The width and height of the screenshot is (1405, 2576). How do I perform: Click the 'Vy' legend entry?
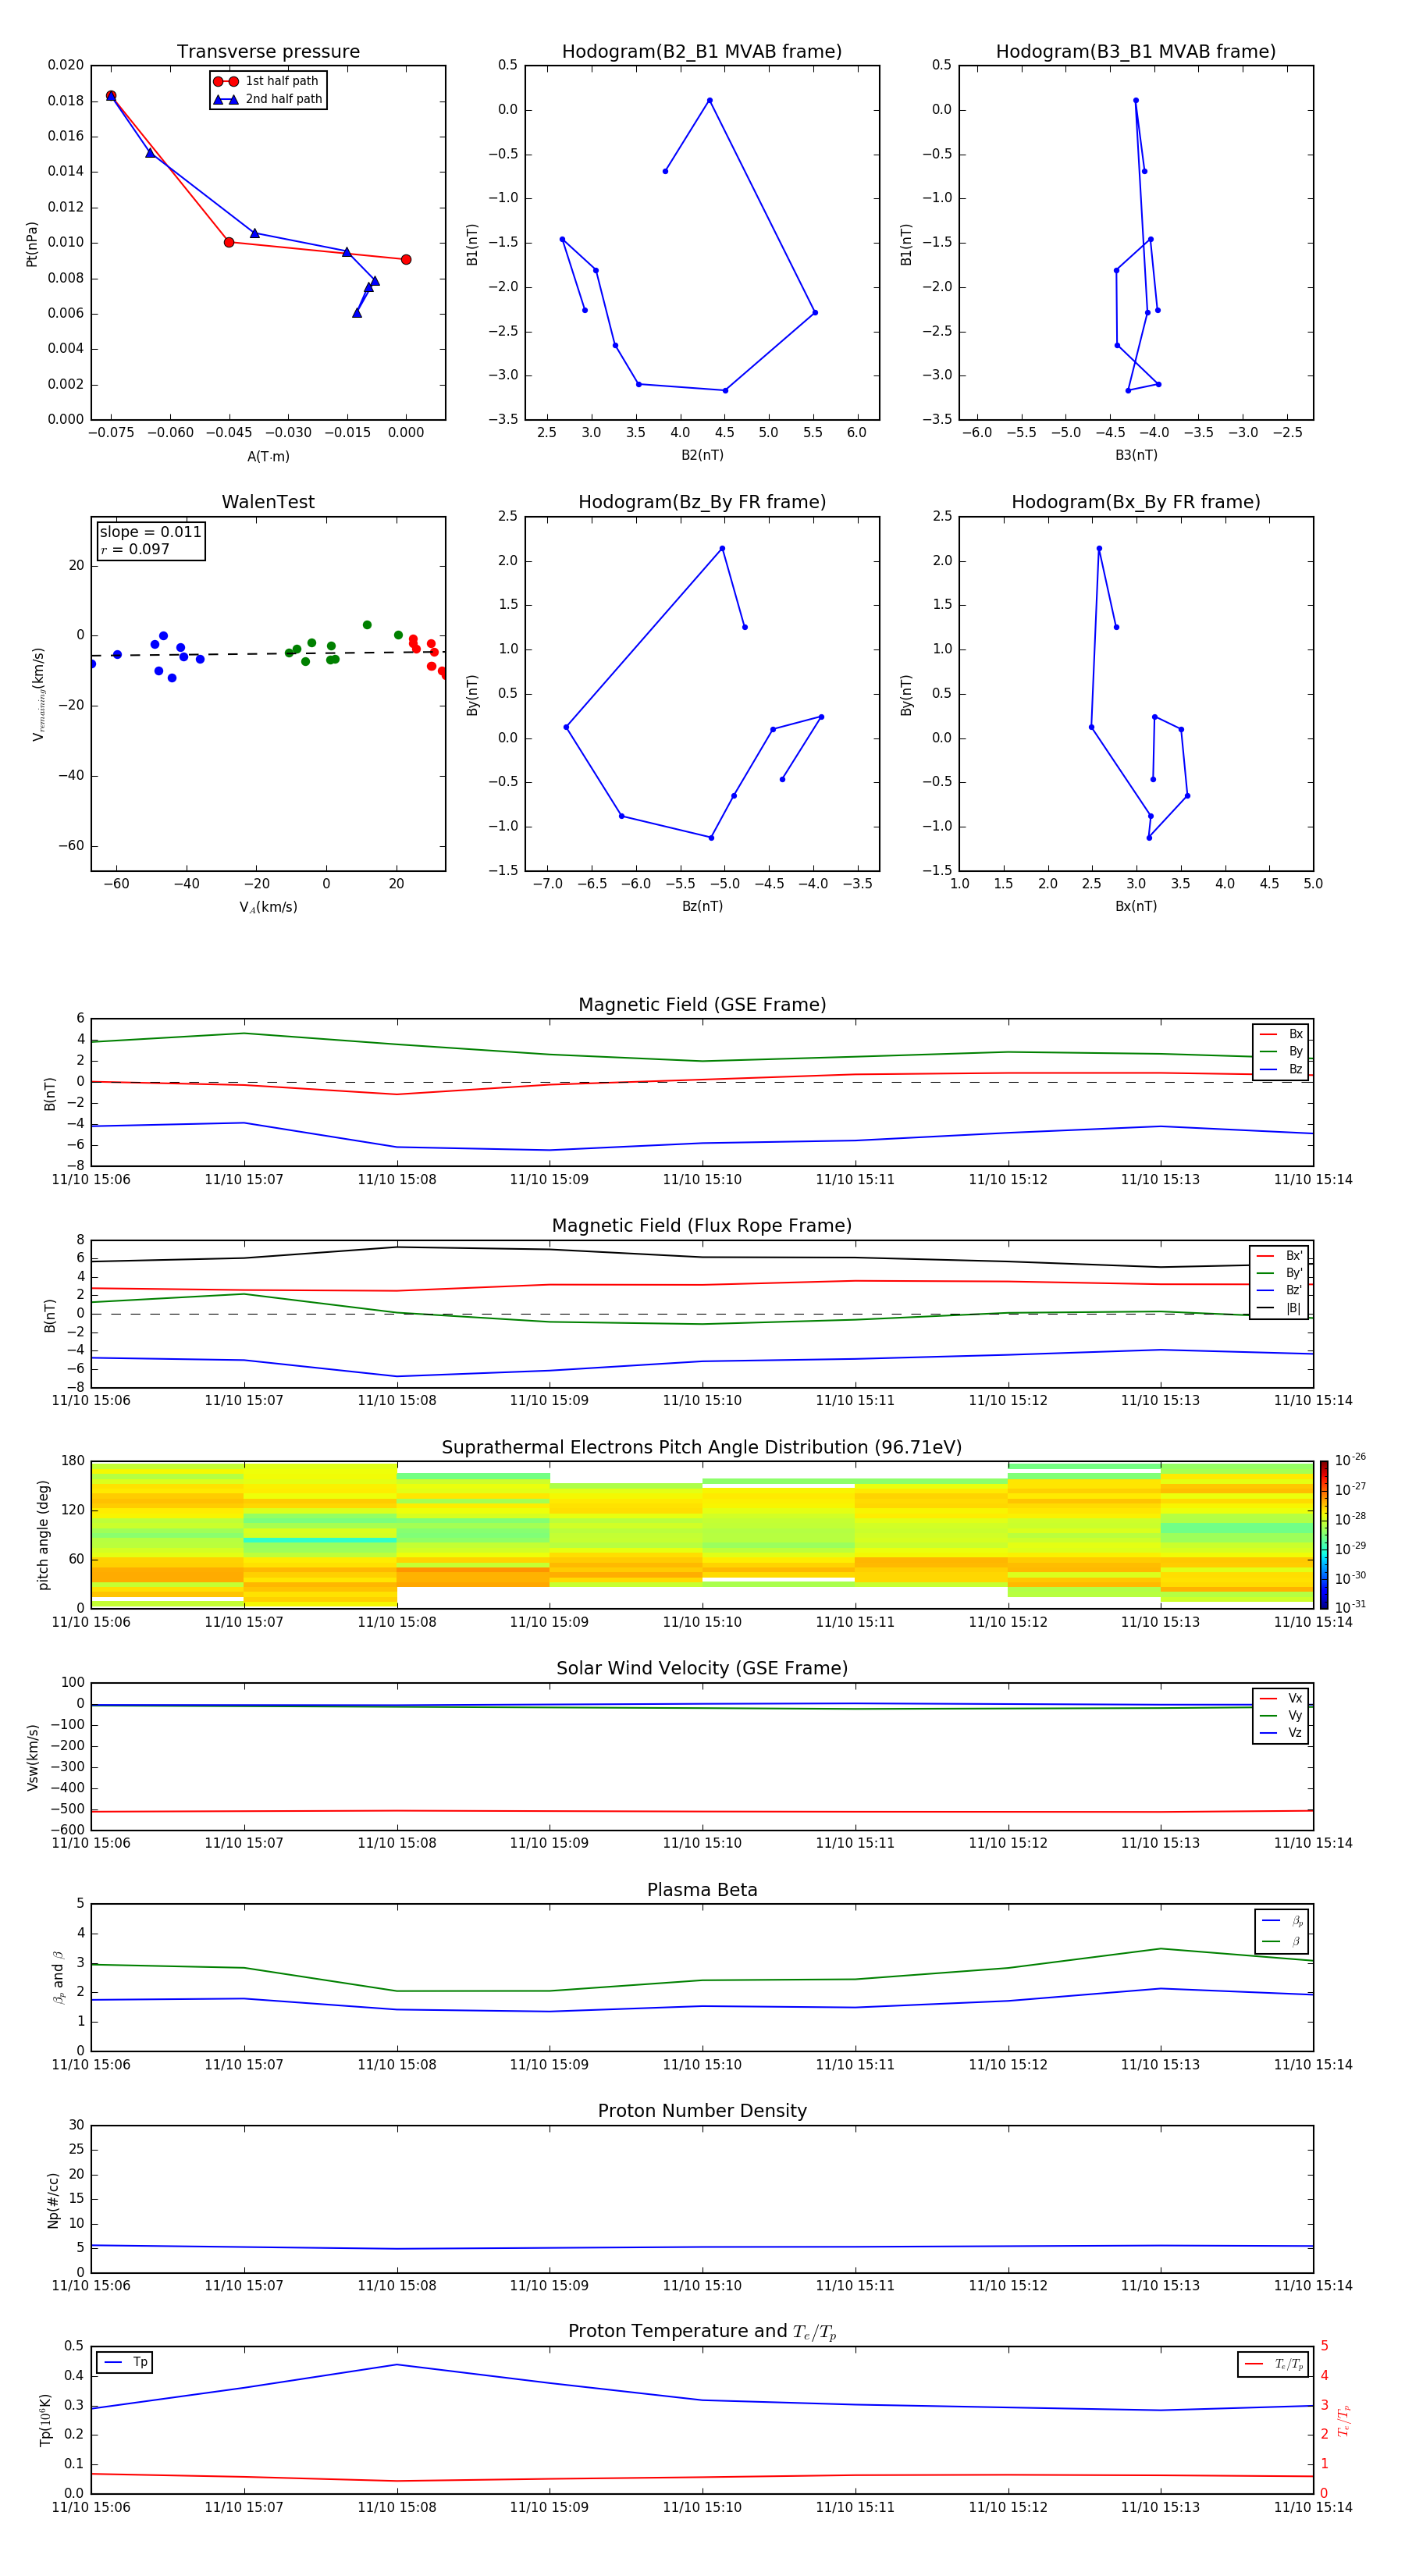(1281, 1716)
